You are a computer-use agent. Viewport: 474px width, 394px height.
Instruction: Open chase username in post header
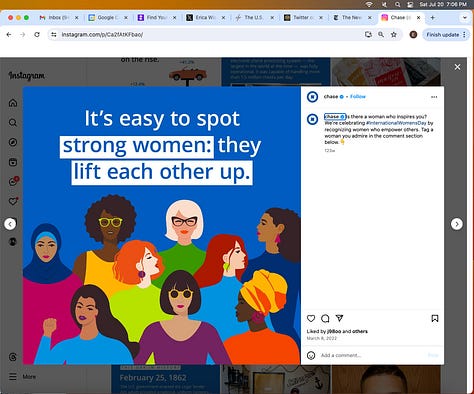coord(331,96)
